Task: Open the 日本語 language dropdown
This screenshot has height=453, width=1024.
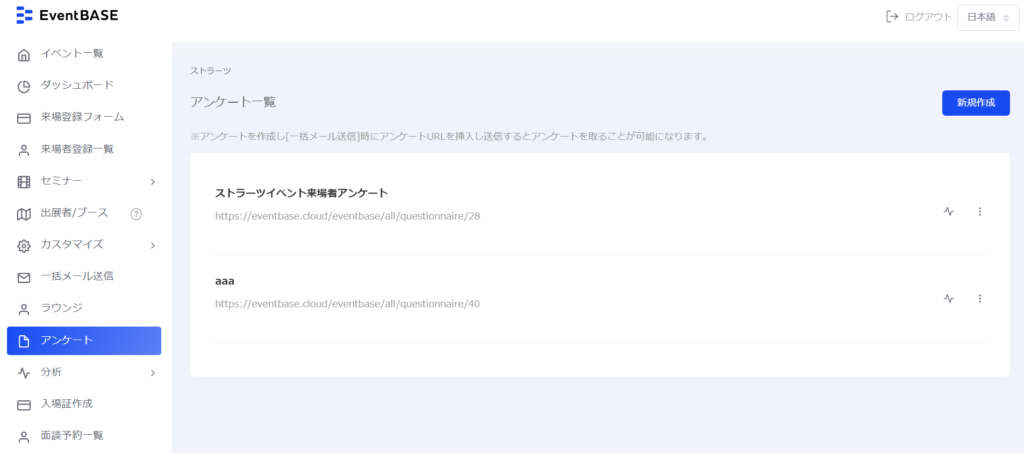Action: (988, 18)
